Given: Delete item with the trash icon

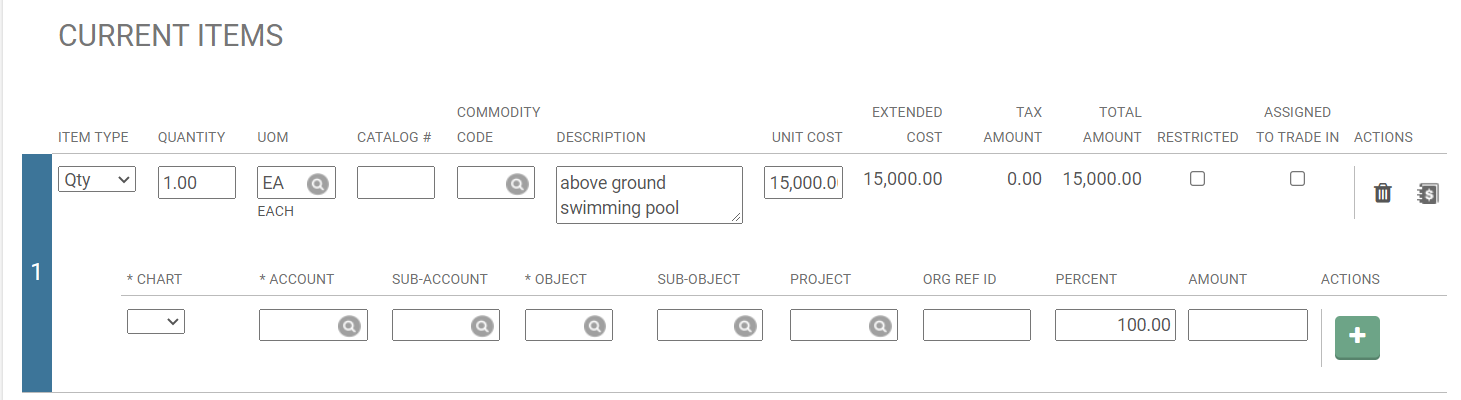Looking at the screenshot, I should pos(1382,193).
